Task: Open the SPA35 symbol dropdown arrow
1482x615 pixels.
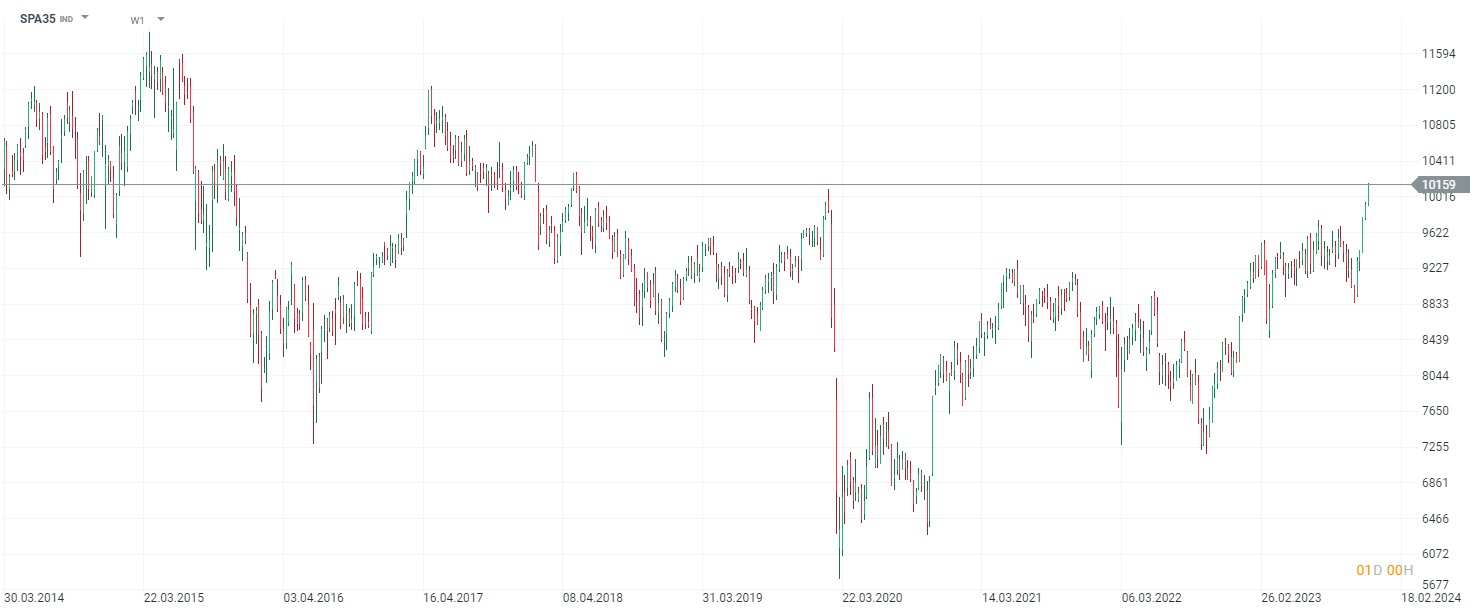Action: click(x=85, y=18)
